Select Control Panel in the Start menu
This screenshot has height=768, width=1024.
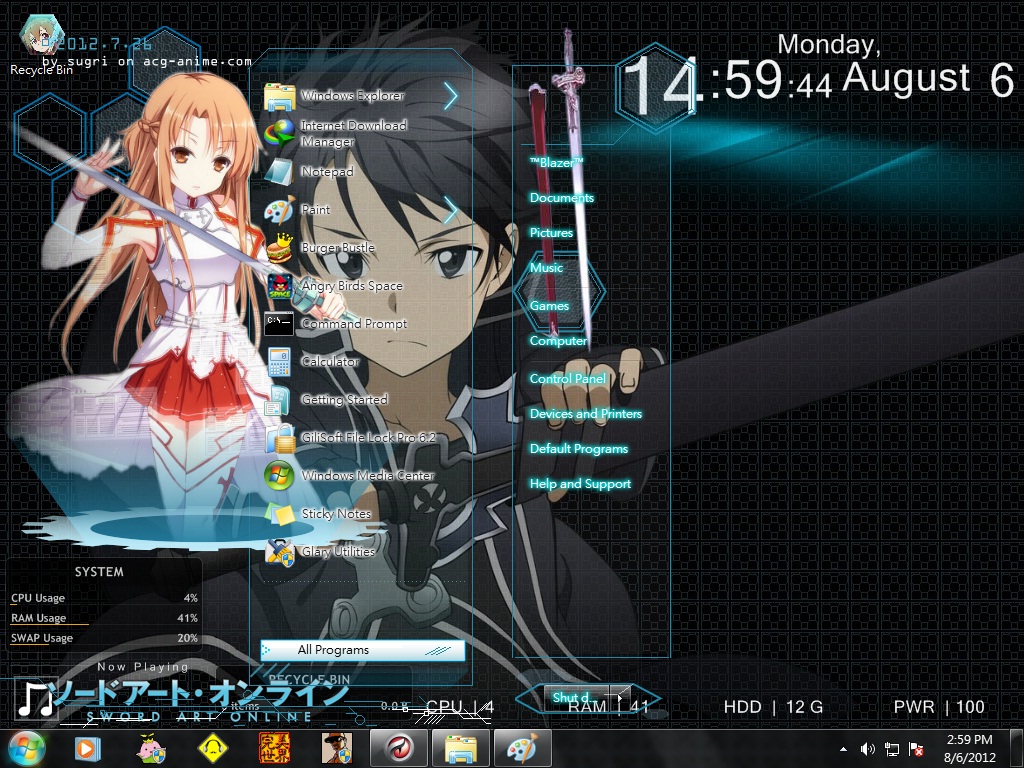[x=567, y=379]
